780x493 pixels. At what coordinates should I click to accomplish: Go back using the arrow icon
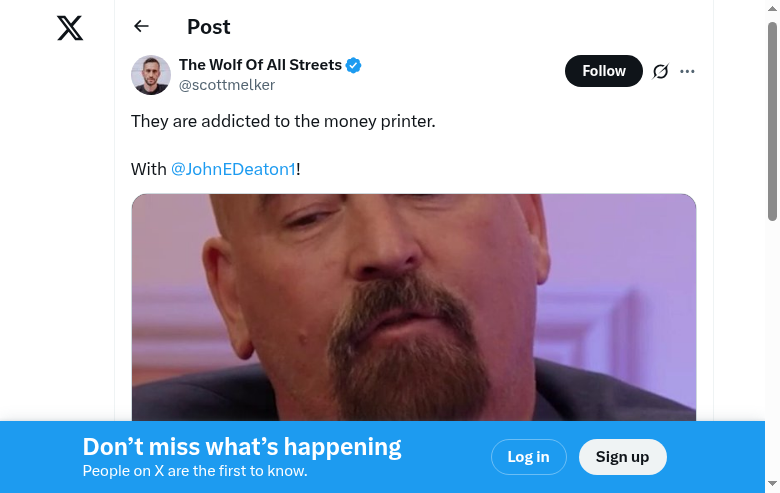[141, 27]
